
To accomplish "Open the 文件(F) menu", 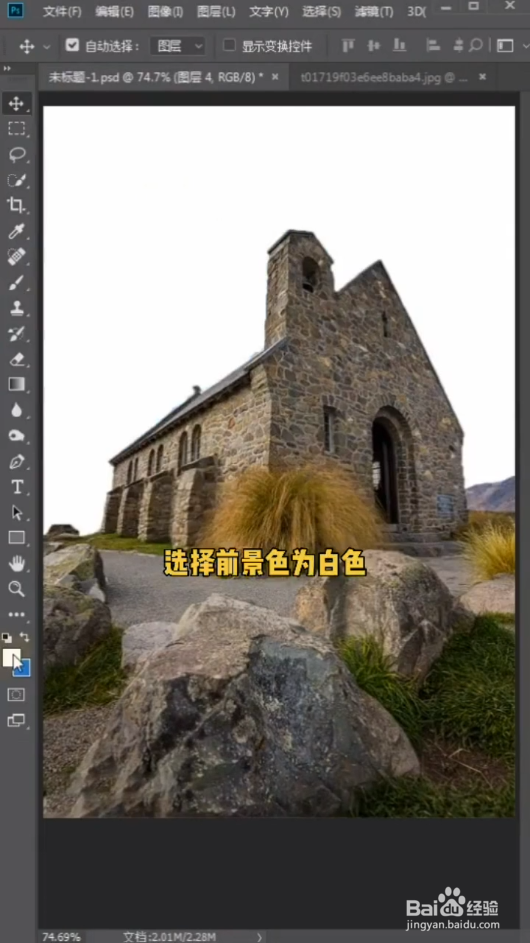I will pos(62,11).
